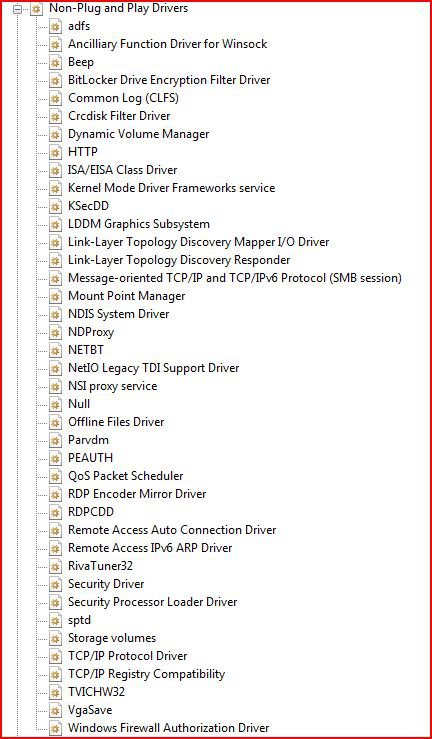Select the QoS Packet Scheduler driver
Screen dimensions: 432x739
coord(126,476)
